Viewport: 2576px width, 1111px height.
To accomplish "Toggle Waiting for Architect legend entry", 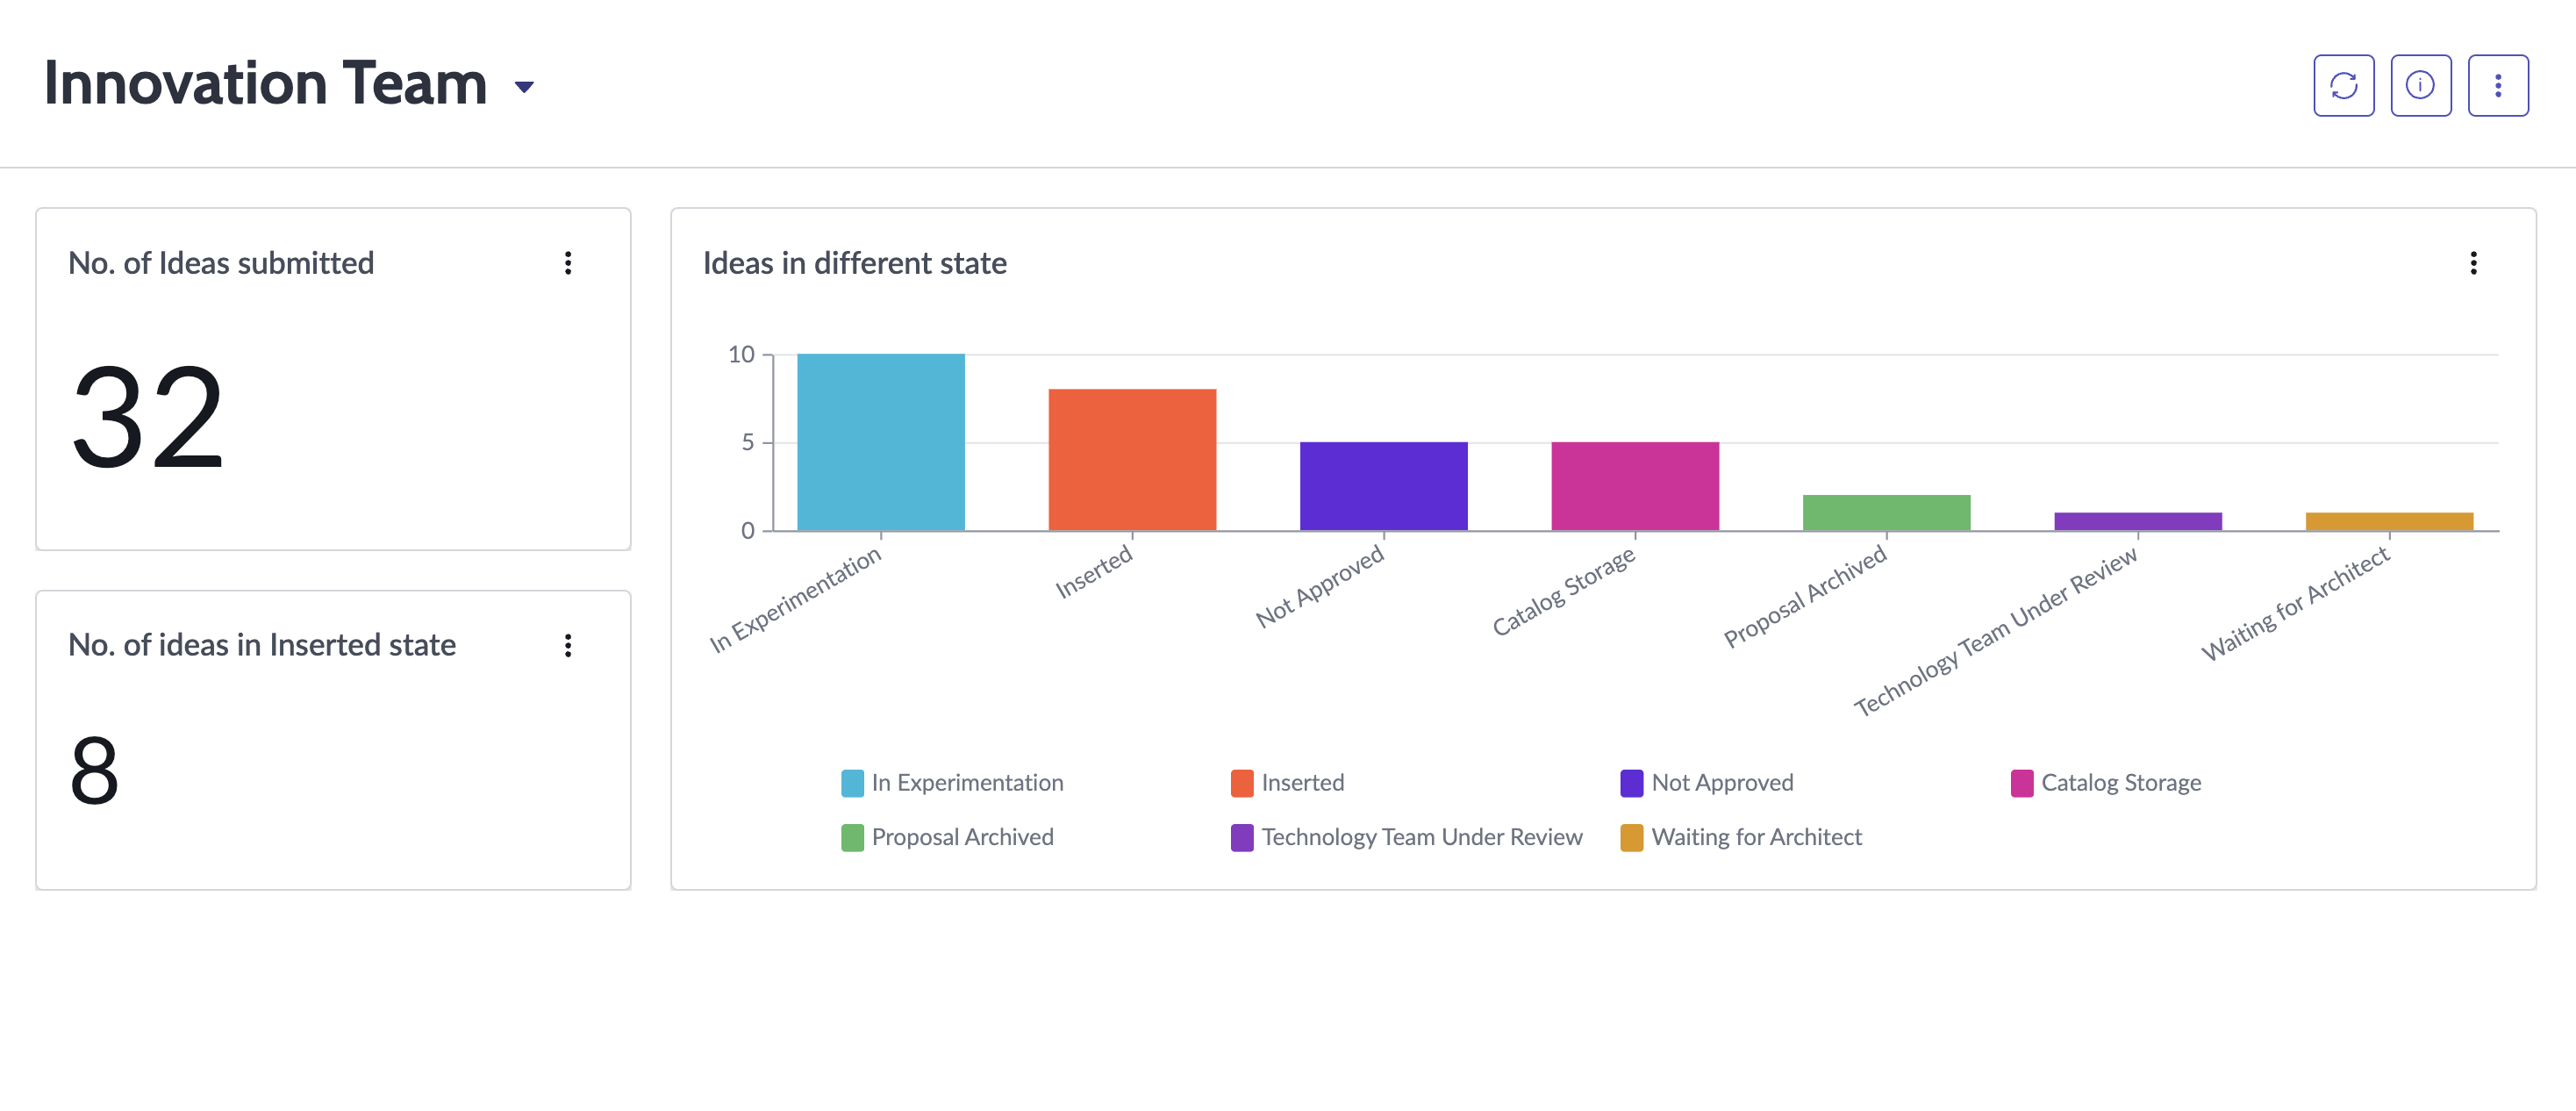I will tap(1740, 836).
